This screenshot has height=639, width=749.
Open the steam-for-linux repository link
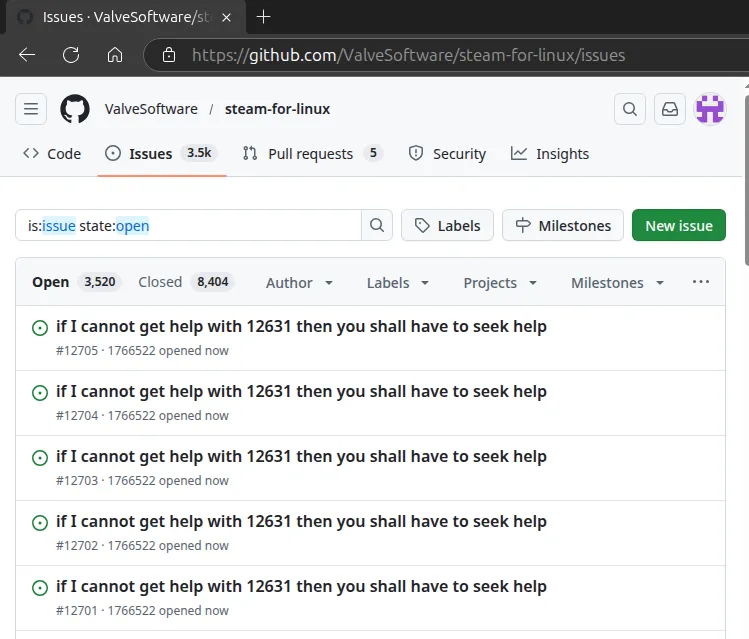[278, 109]
